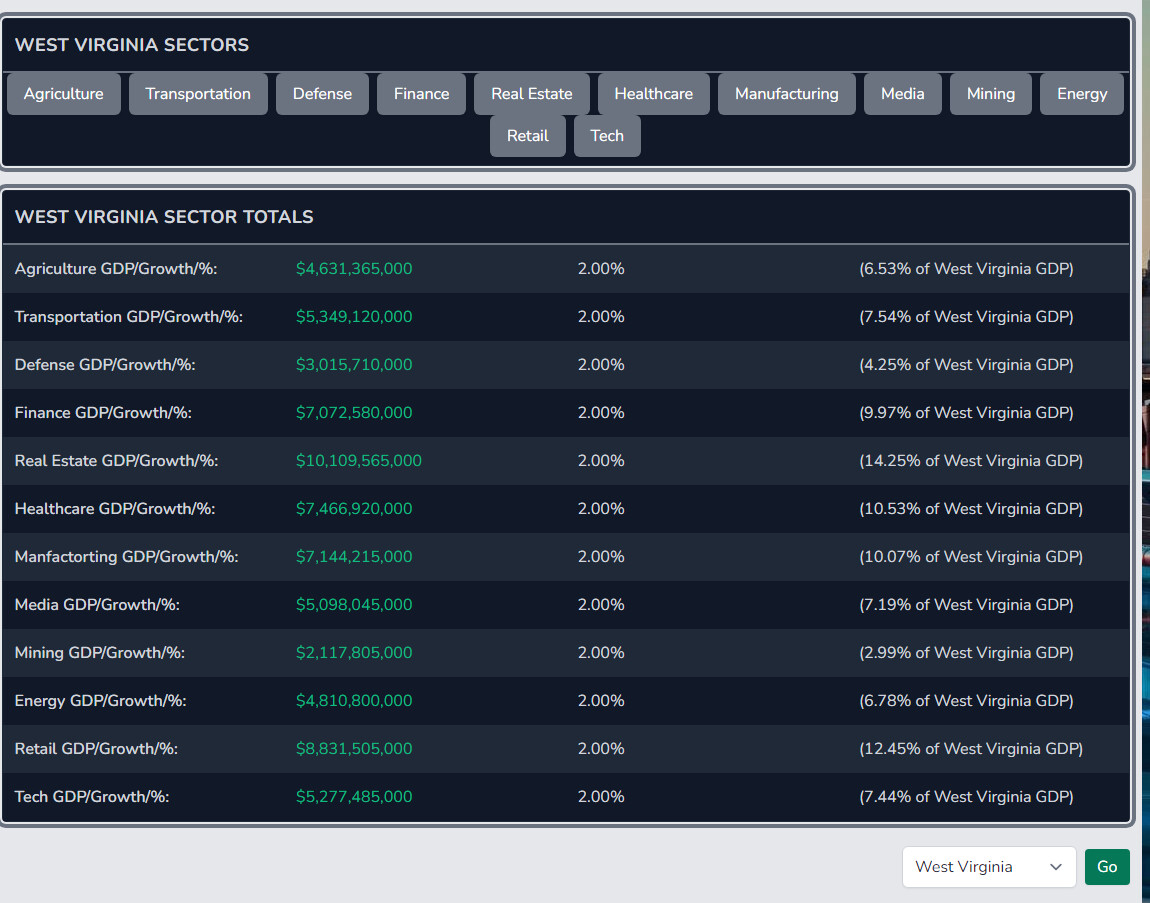Open the Mining sector
This screenshot has height=903, width=1150.
[990, 94]
